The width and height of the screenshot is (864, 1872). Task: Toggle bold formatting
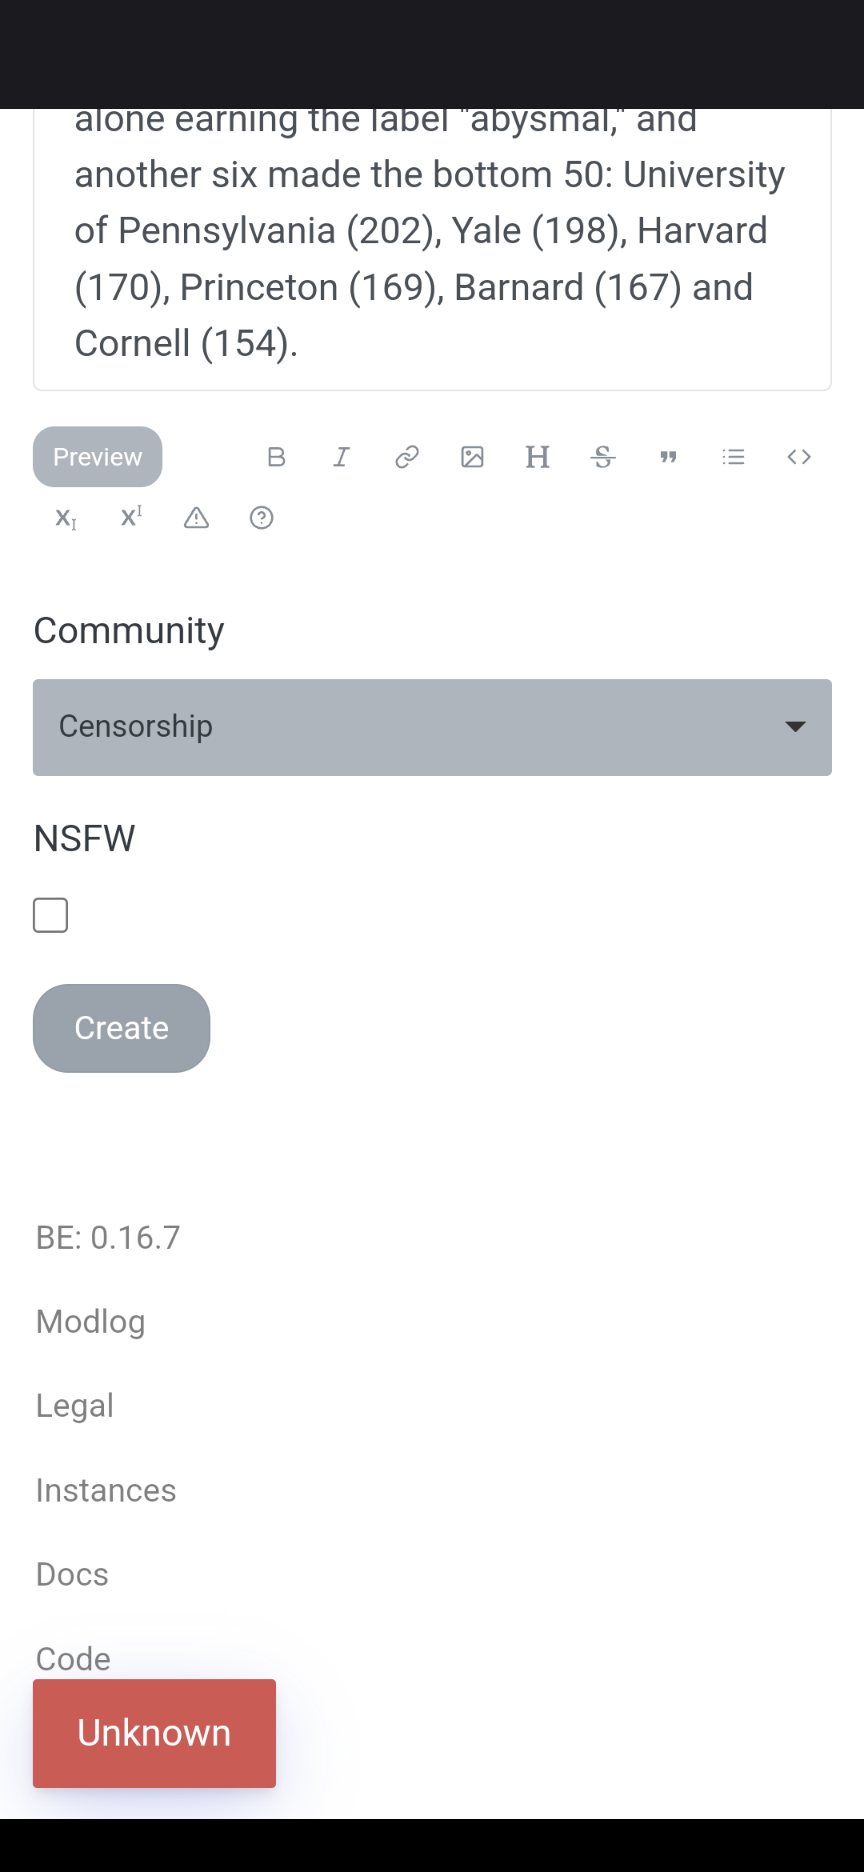tap(276, 457)
